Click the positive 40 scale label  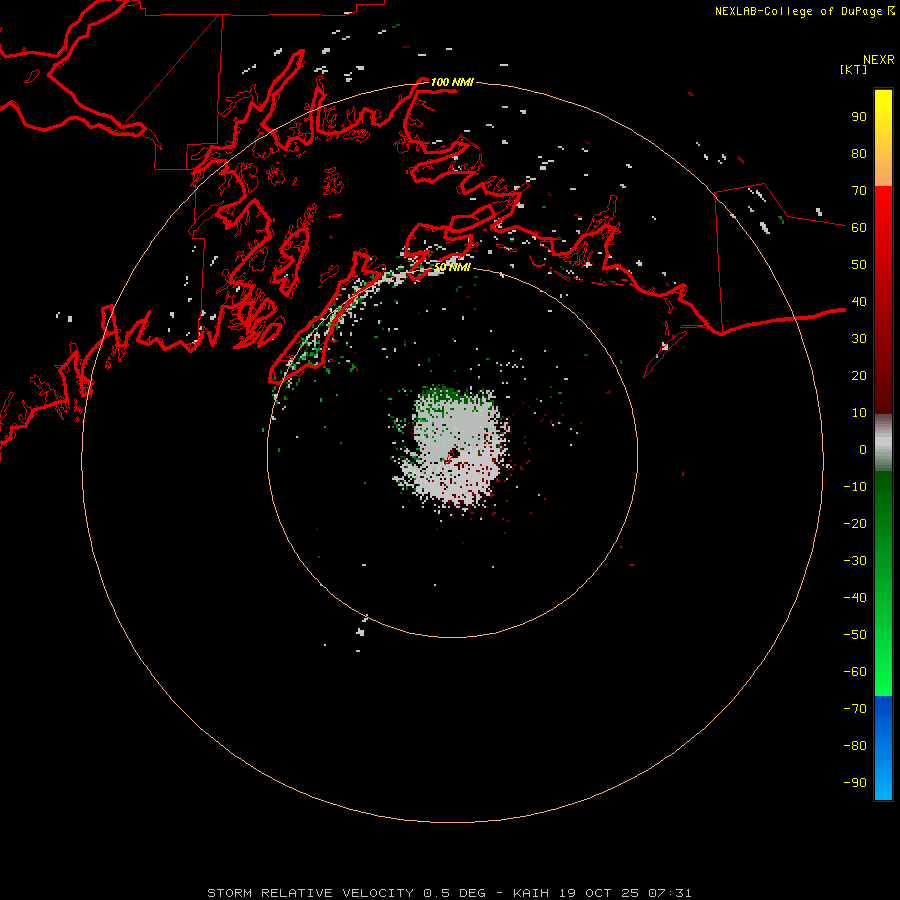coord(859,301)
